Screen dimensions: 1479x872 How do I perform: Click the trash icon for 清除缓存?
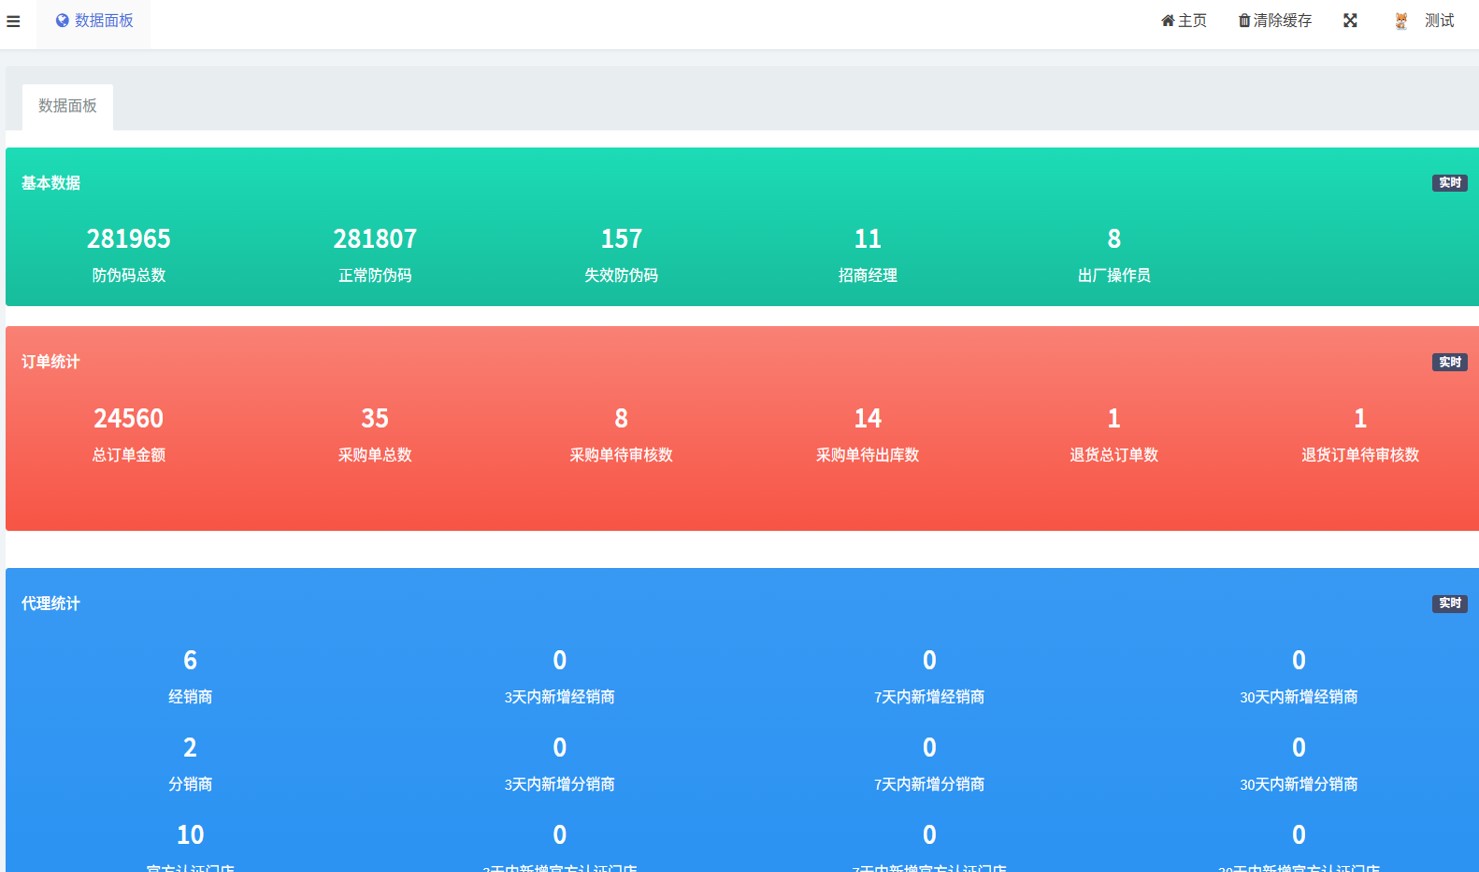point(1244,21)
